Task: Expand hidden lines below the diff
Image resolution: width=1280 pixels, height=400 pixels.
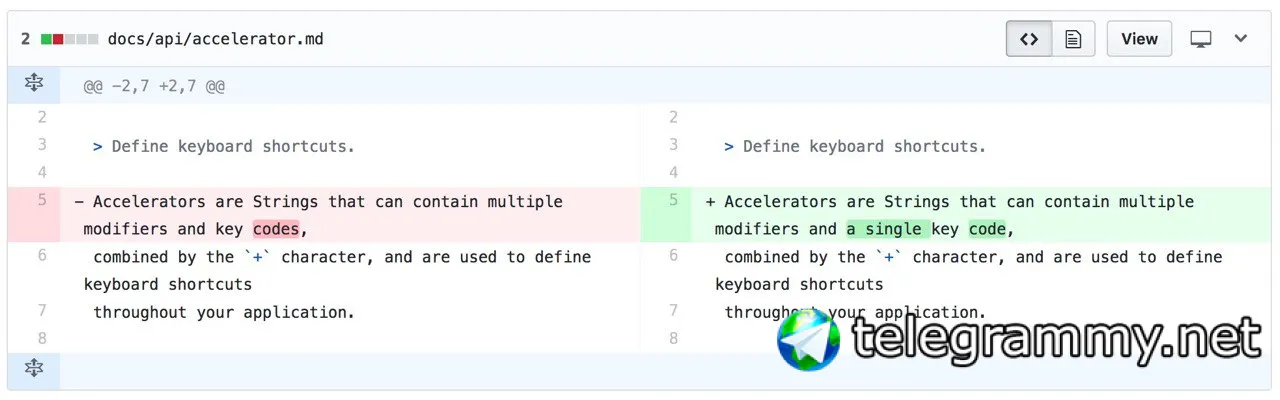Action: point(34,369)
